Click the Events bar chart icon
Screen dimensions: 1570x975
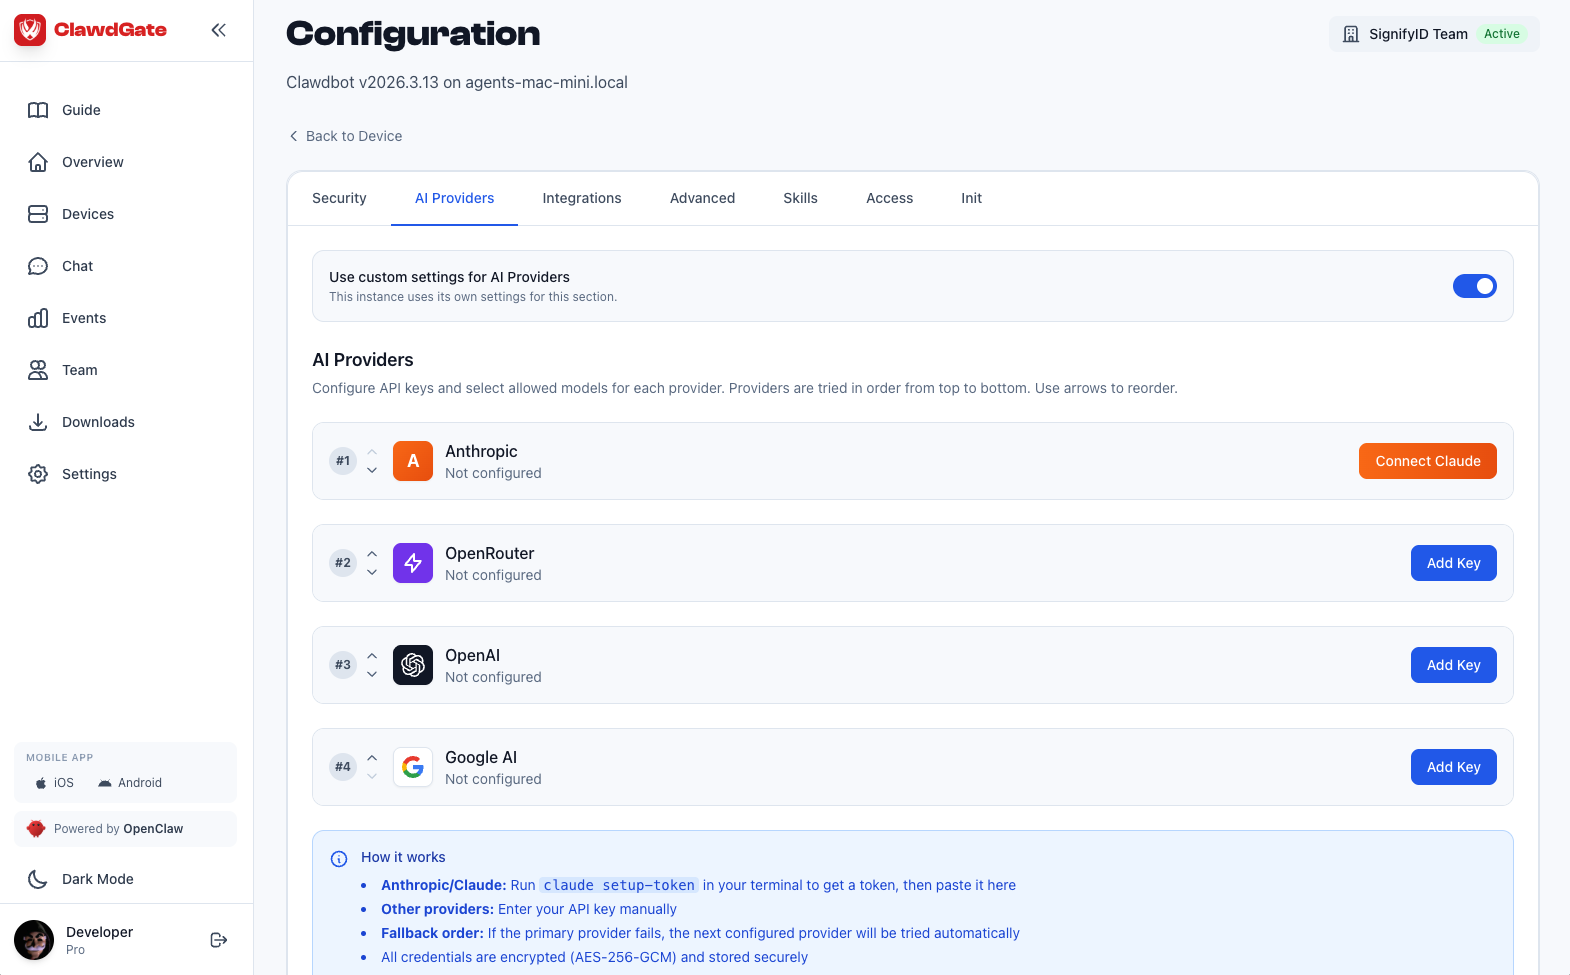pyautogui.click(x=38, y=318)
